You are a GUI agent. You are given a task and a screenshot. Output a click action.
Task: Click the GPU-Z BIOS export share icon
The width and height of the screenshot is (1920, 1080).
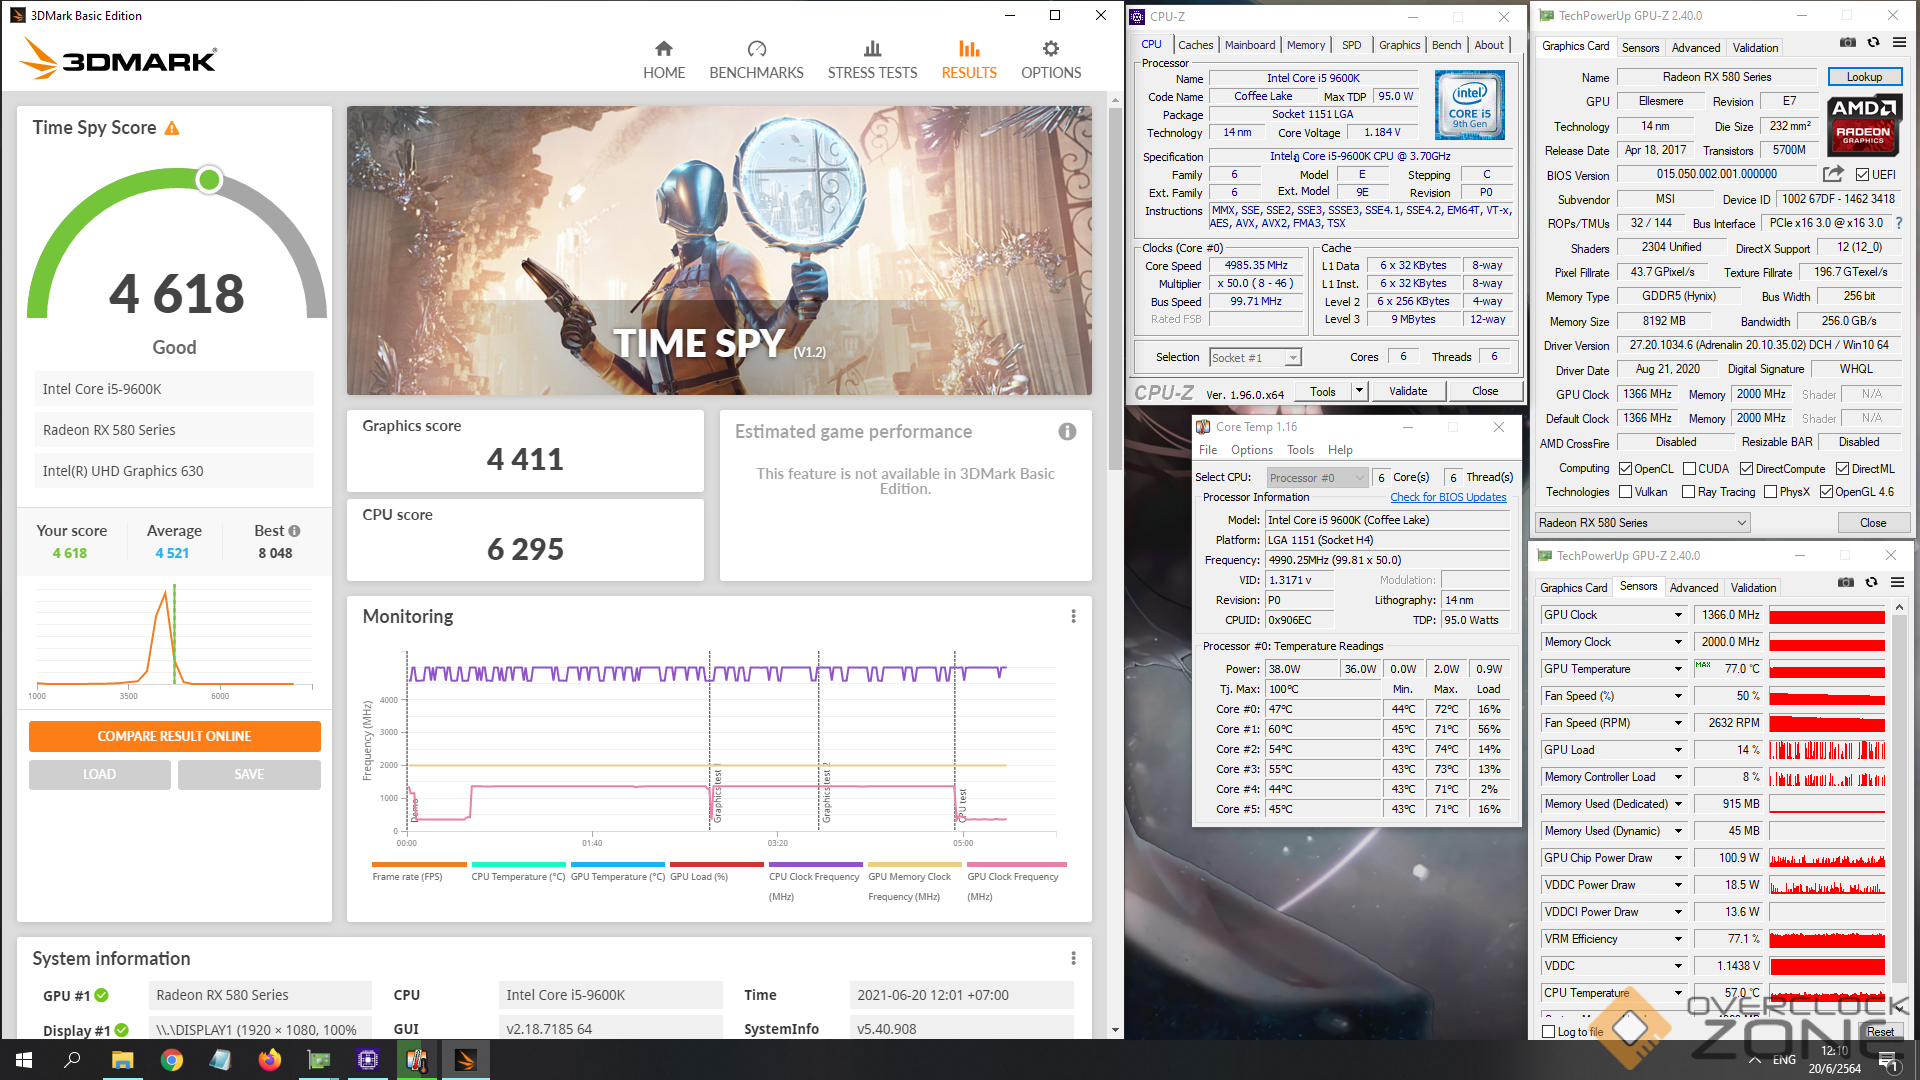[x=1832, y=174]
